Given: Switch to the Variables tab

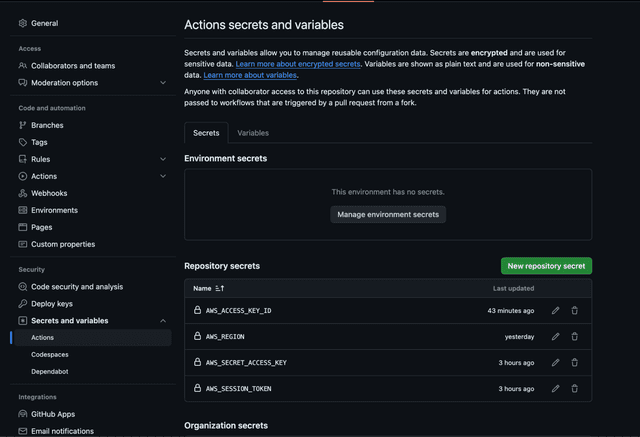Looking at the screenshot, I should pyautogui.click(x=253, y=133).
